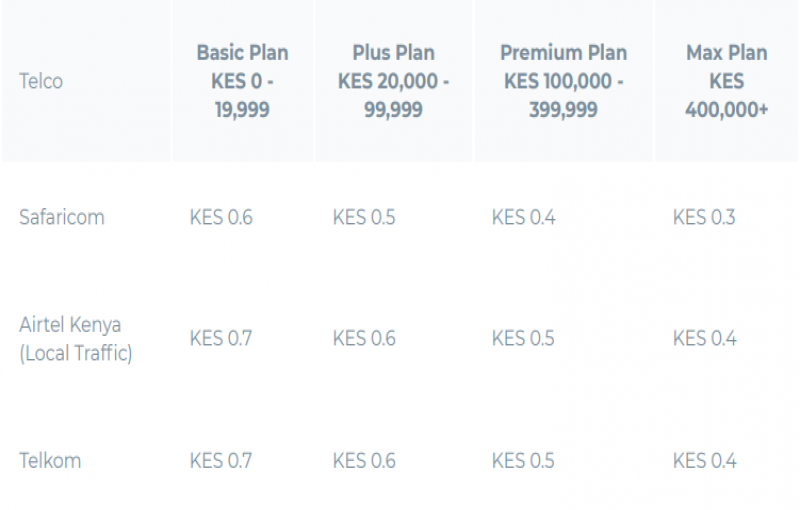Click Airtel Kenya Premium Plan rate KES 0.5

(x=523, y=339)
